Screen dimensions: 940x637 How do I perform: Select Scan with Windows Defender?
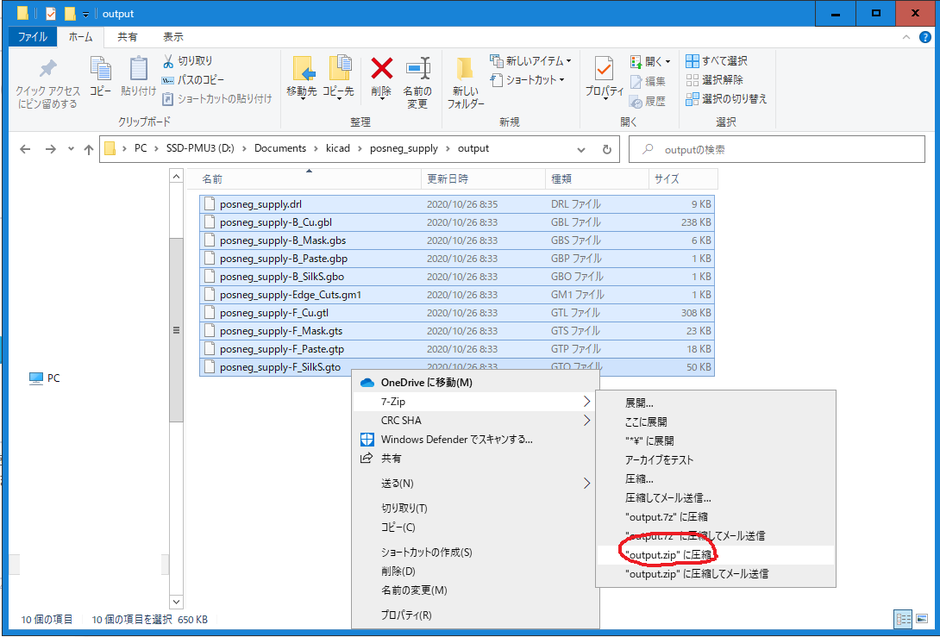pyautogui.click(x=475, y=439)
